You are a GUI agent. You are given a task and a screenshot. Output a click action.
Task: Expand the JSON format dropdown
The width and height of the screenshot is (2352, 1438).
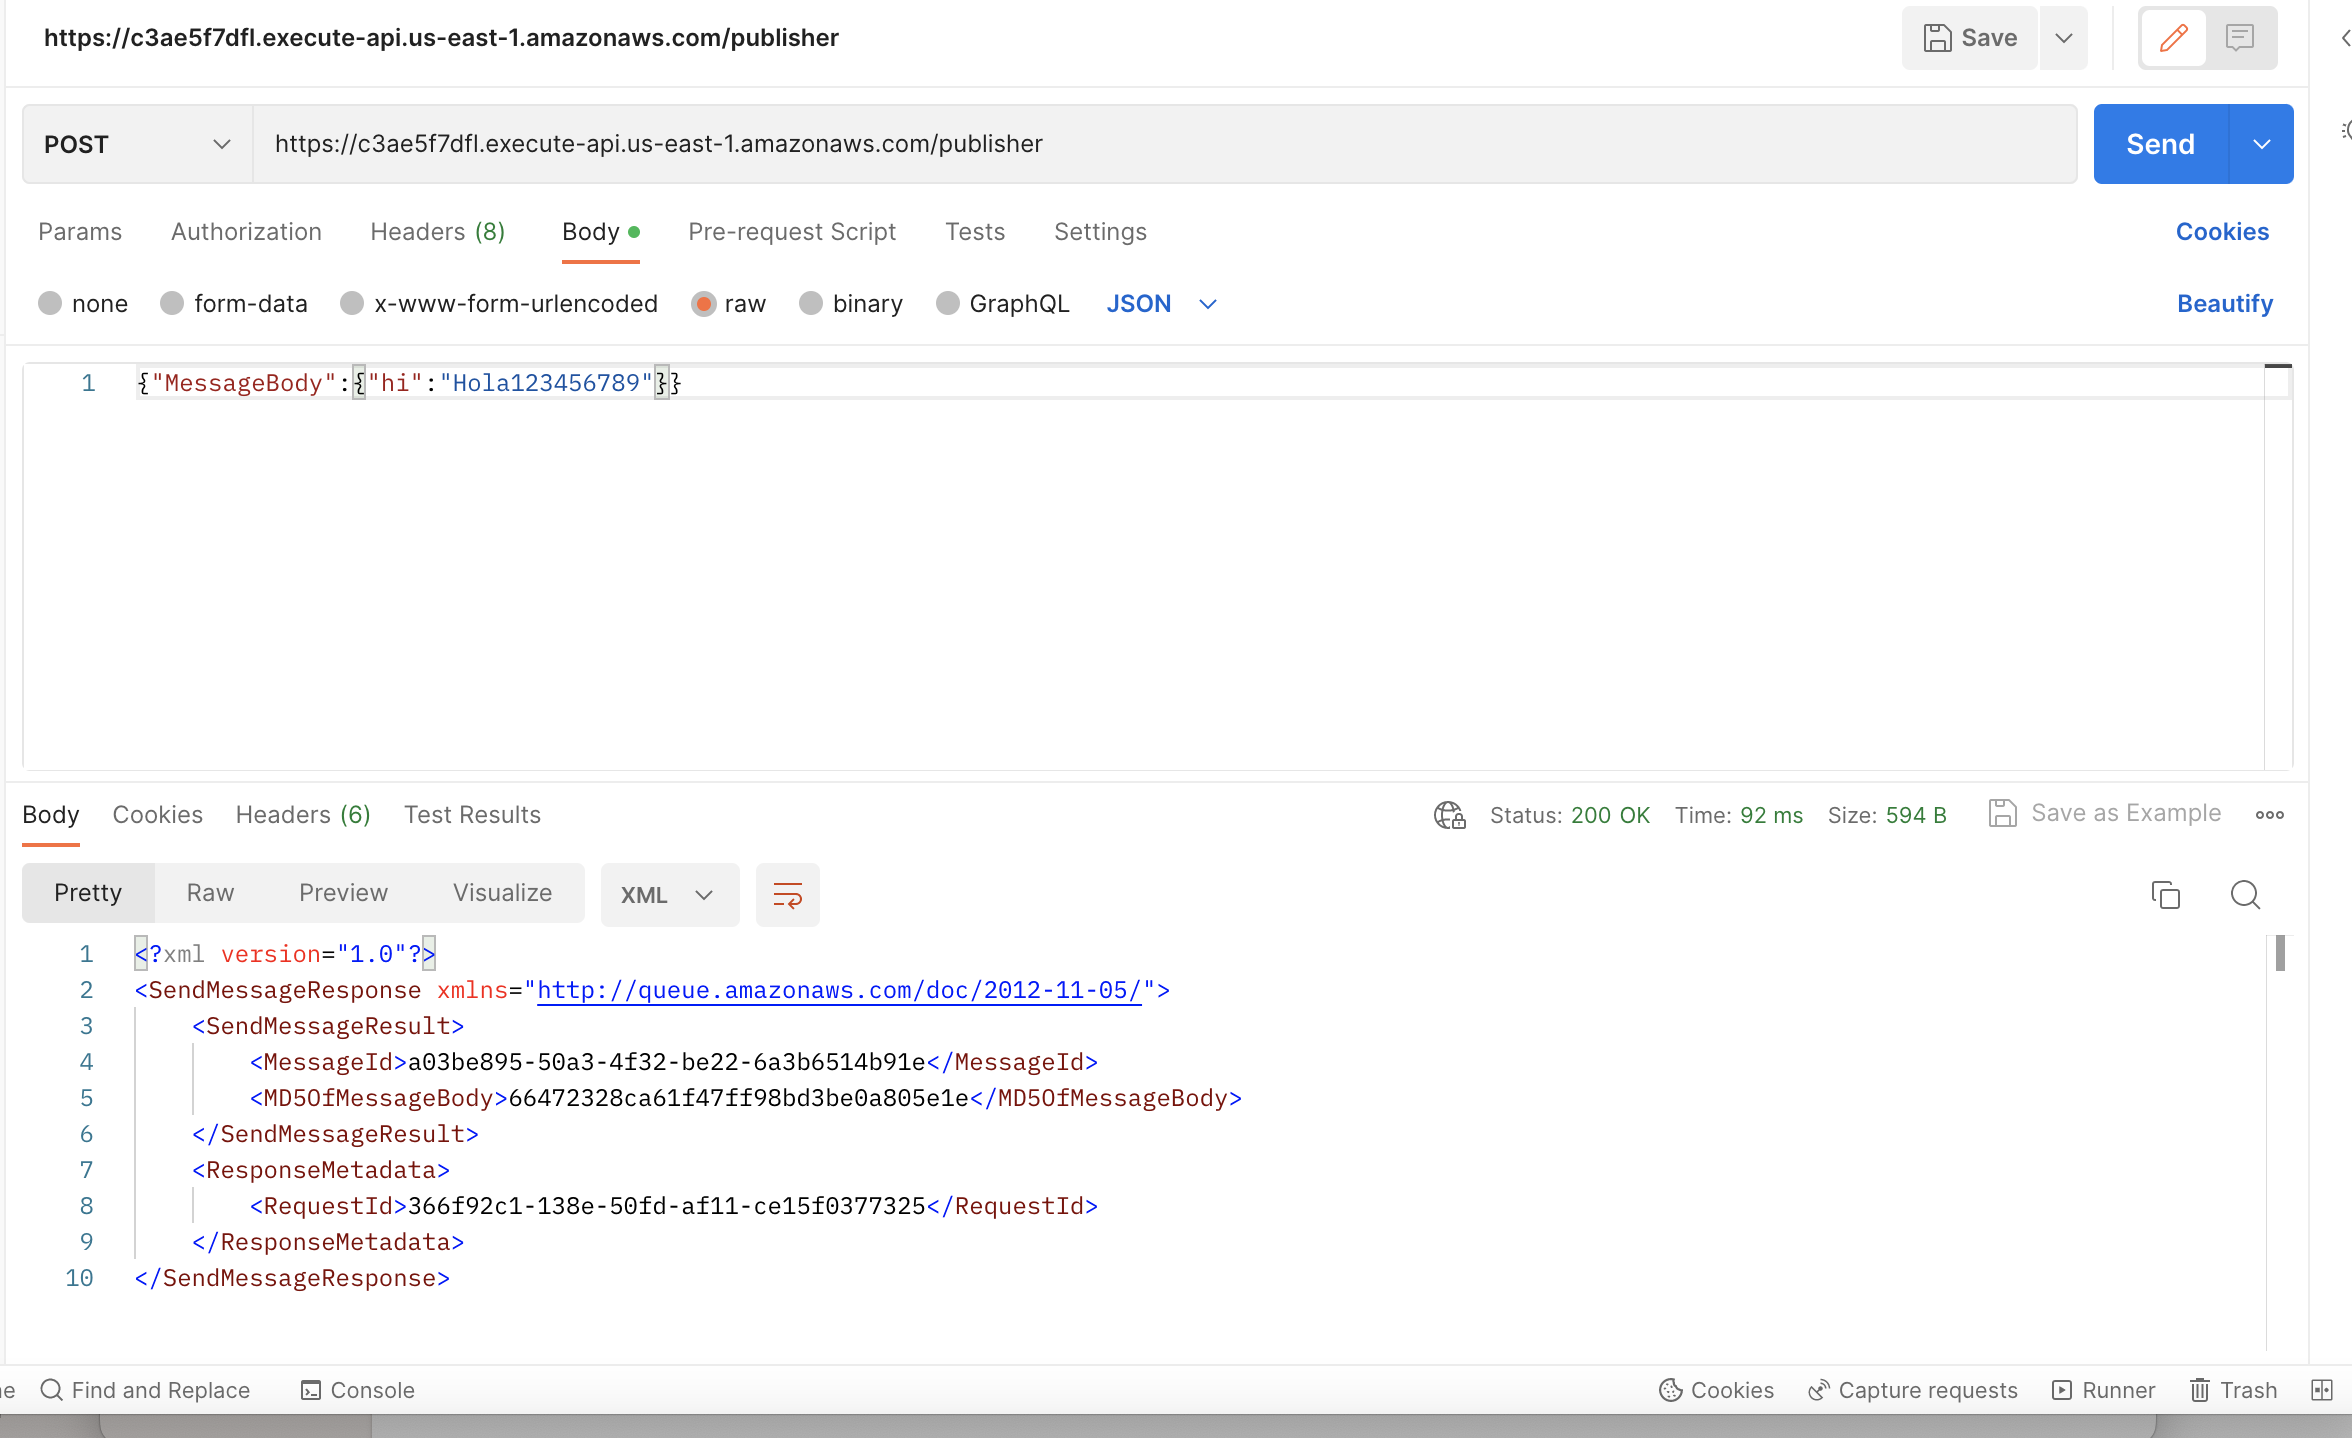point(1161,303)
